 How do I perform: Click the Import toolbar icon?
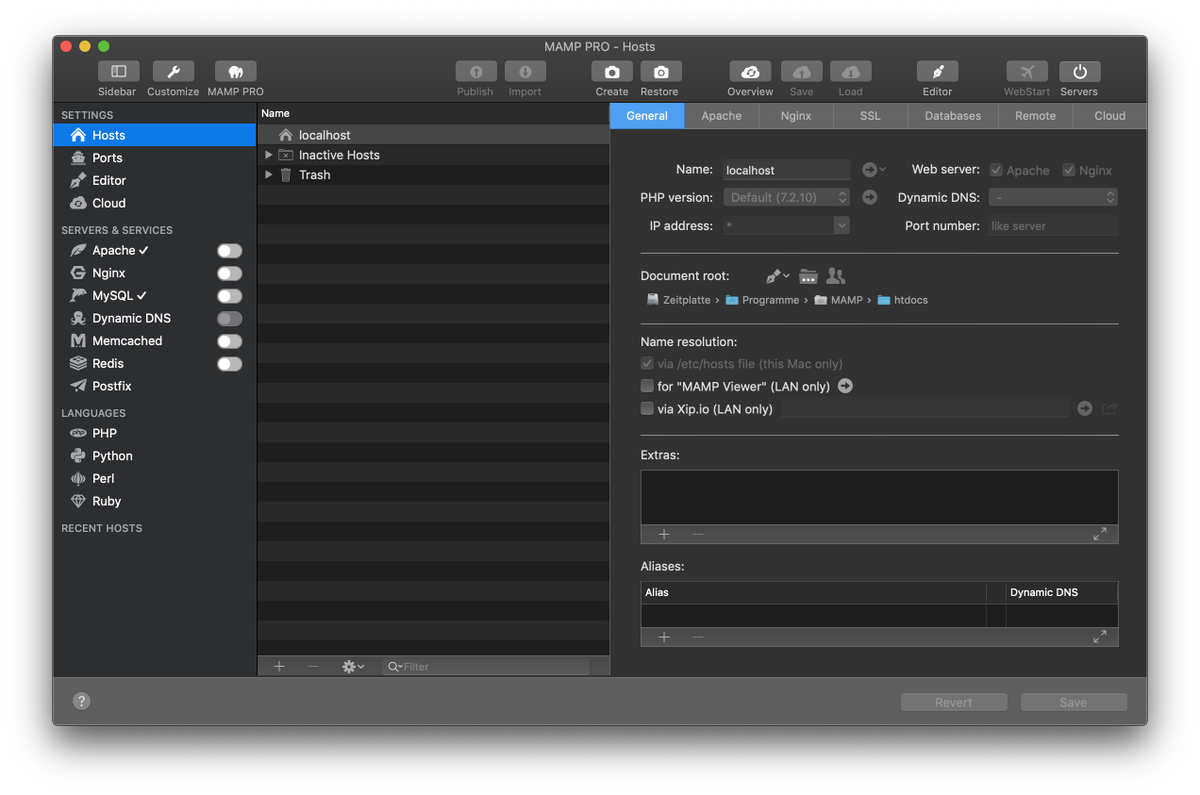525,72
